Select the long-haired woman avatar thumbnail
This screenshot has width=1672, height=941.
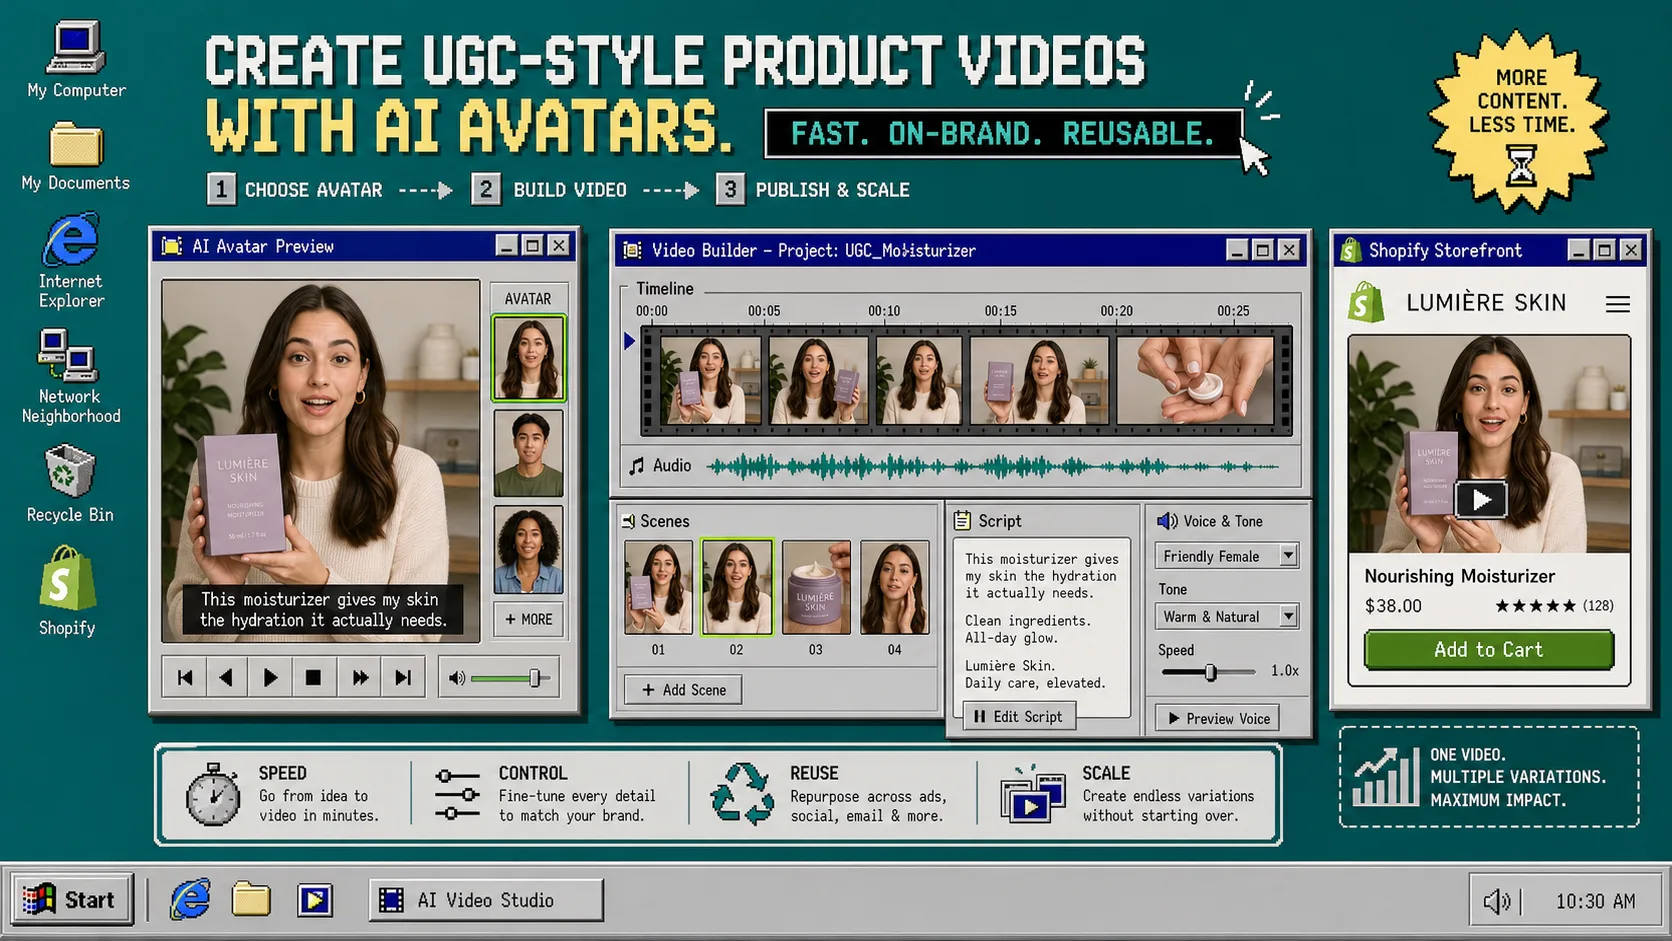(528, 358)
